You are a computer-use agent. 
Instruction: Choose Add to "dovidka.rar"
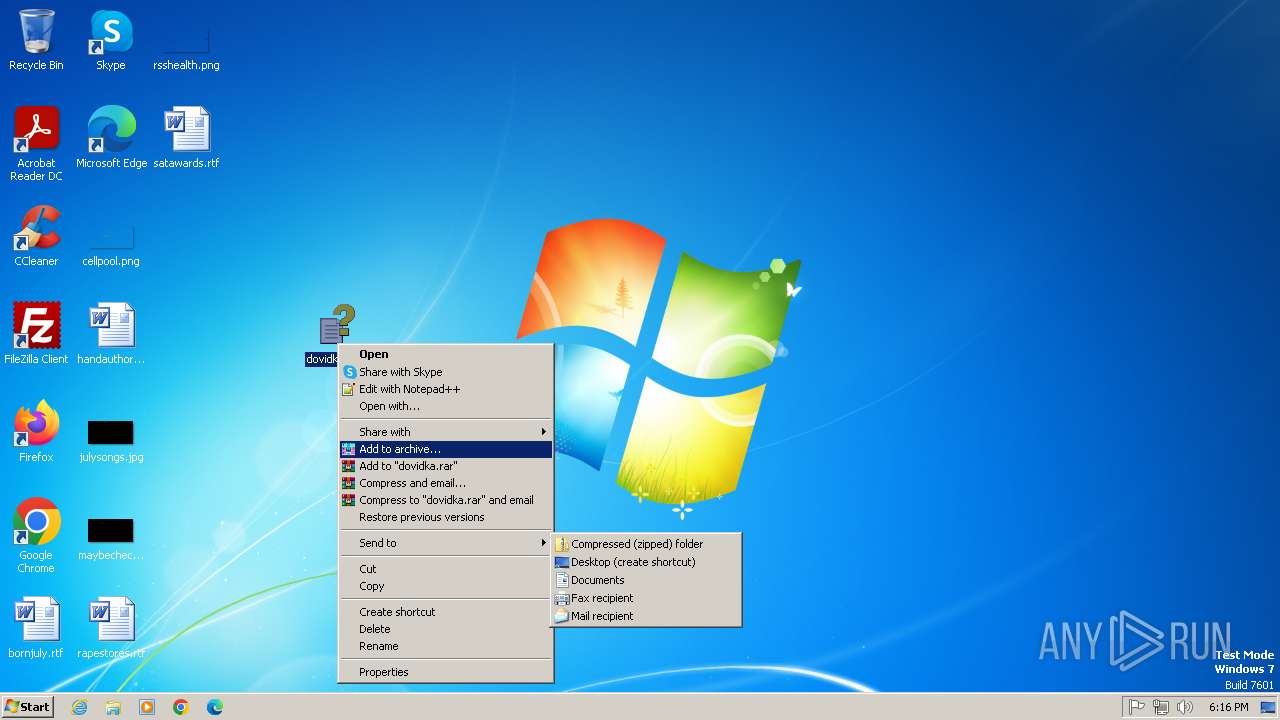pos(446,466)
